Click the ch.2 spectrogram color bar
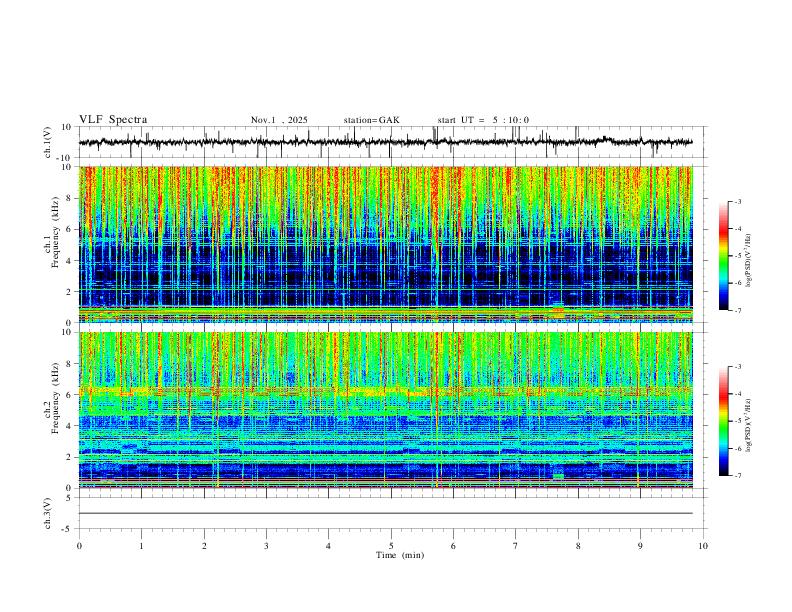This screenshot has height=612, width=792. (723, 421)
